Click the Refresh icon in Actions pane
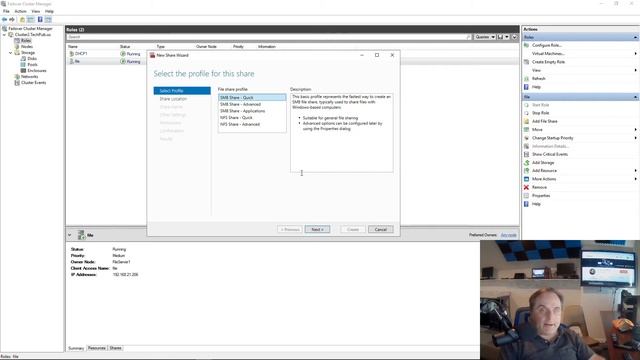 click(527, 78)
